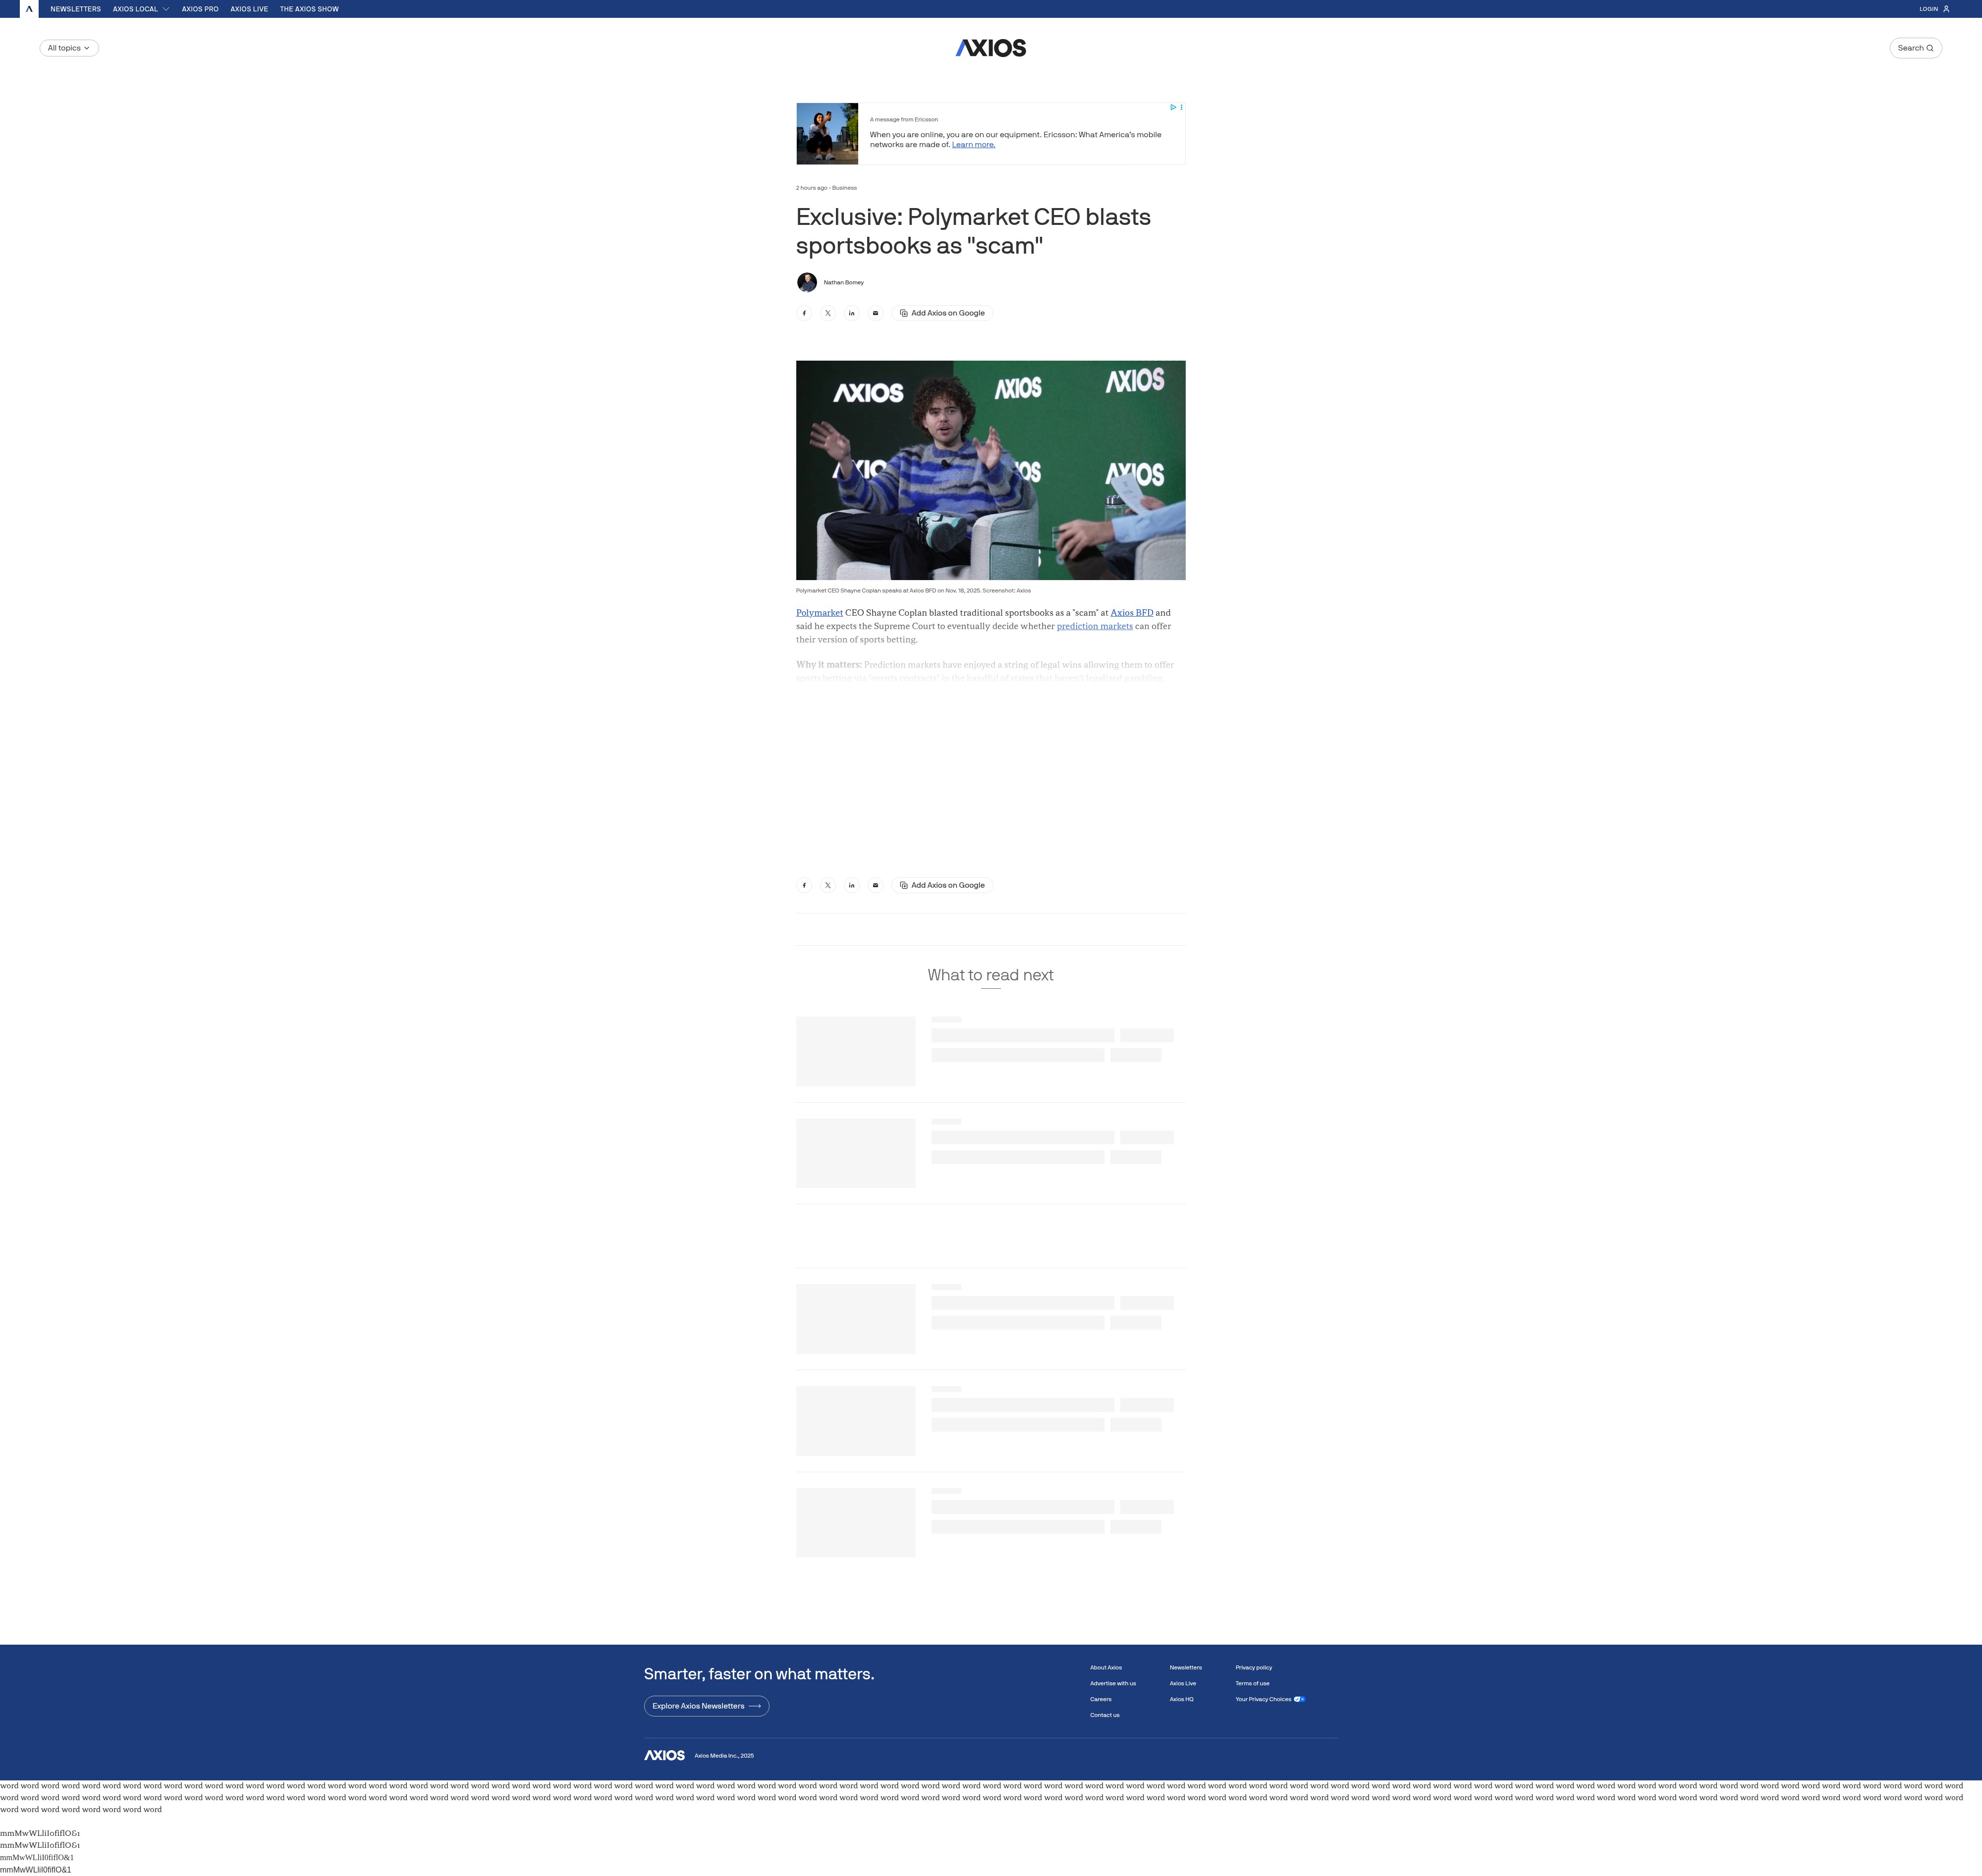Screen dimensions: 1982x1876
Task: Share on Facebook icon at article bottom
Action: pyautogui.click(x=804, y=885)
